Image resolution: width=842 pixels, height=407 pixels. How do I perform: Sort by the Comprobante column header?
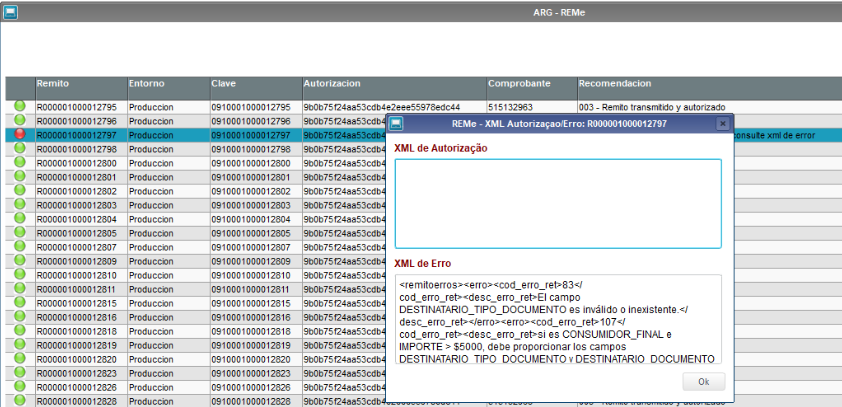pos(532,88)
